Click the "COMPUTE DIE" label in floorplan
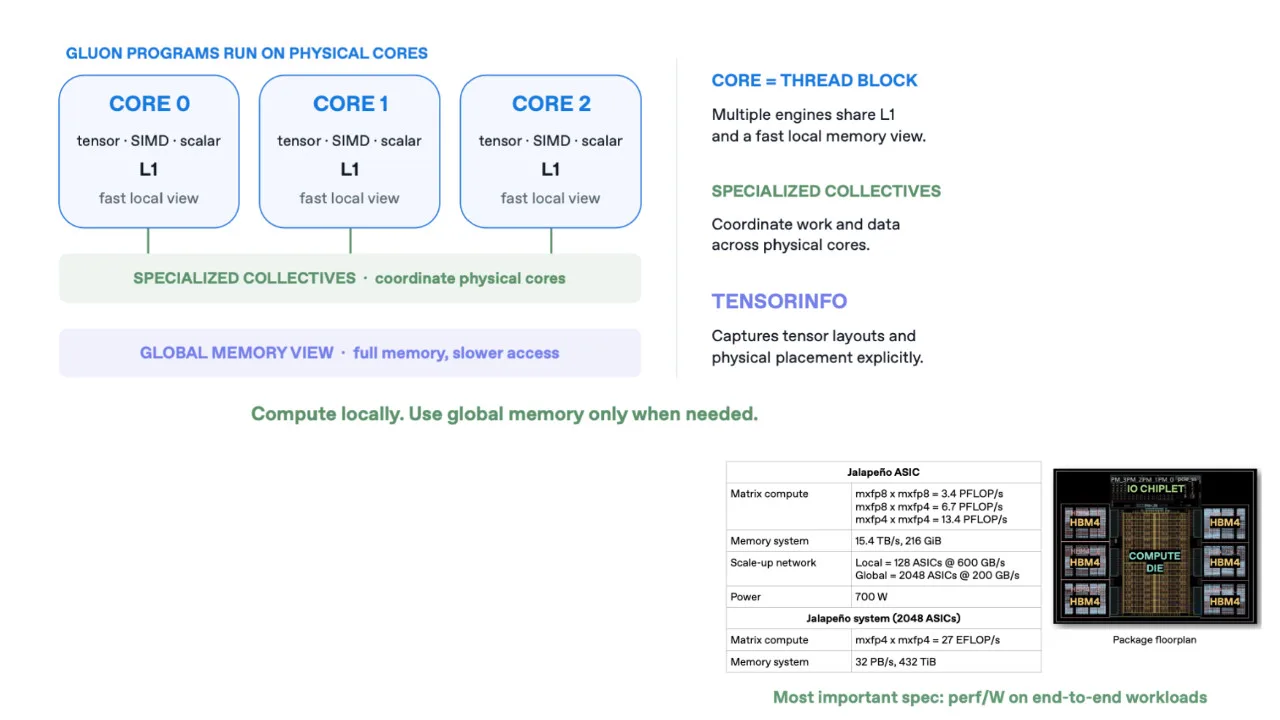The image size is (1280, 720). coord(1155,562)
